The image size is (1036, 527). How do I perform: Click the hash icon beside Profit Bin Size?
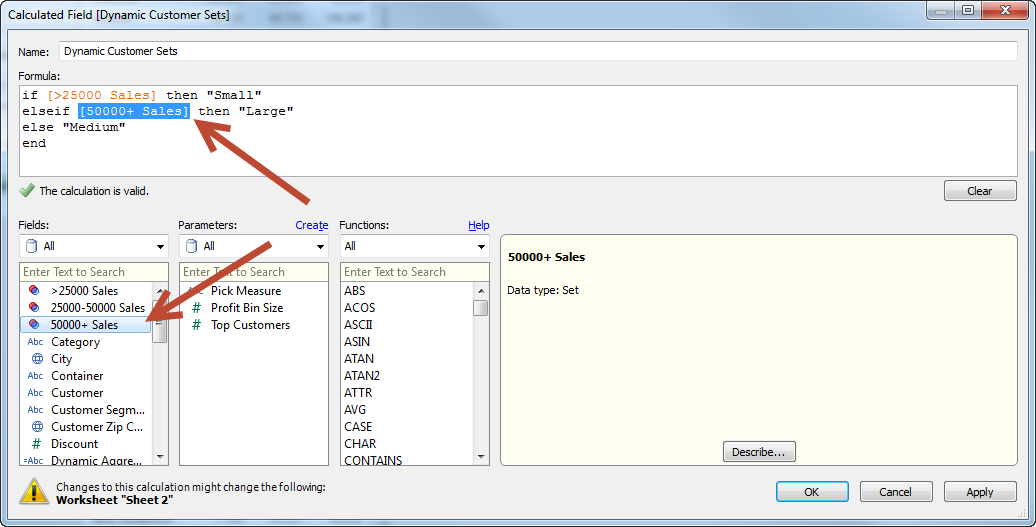click(196, 308)
